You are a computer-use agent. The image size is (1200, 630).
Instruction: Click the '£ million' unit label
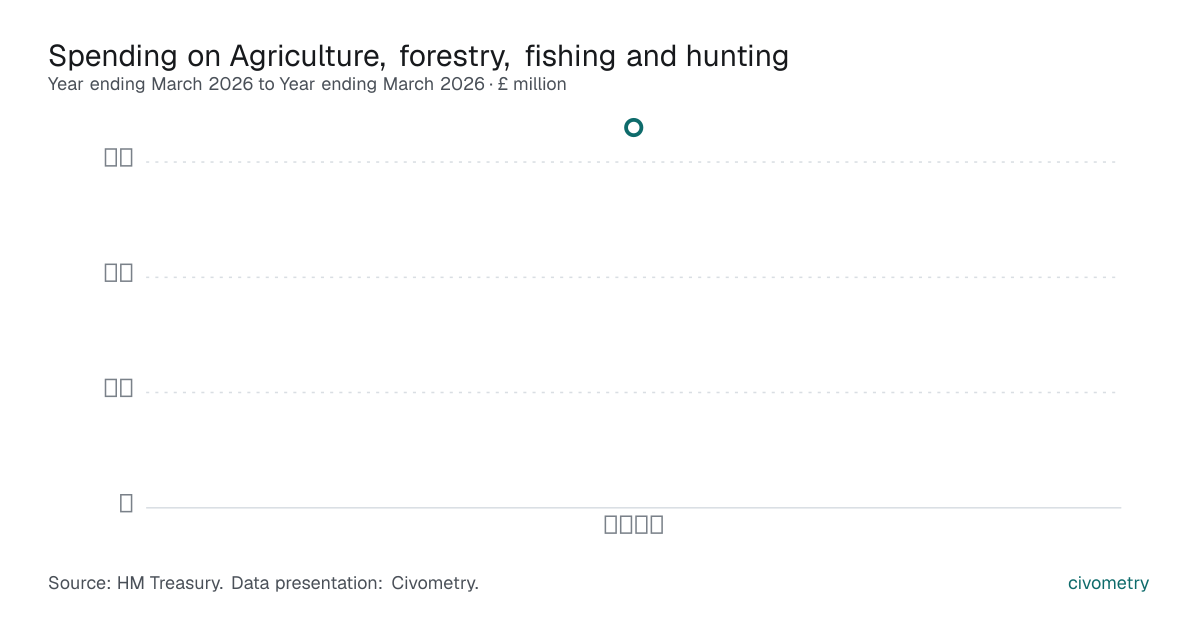tap(534, 84)
